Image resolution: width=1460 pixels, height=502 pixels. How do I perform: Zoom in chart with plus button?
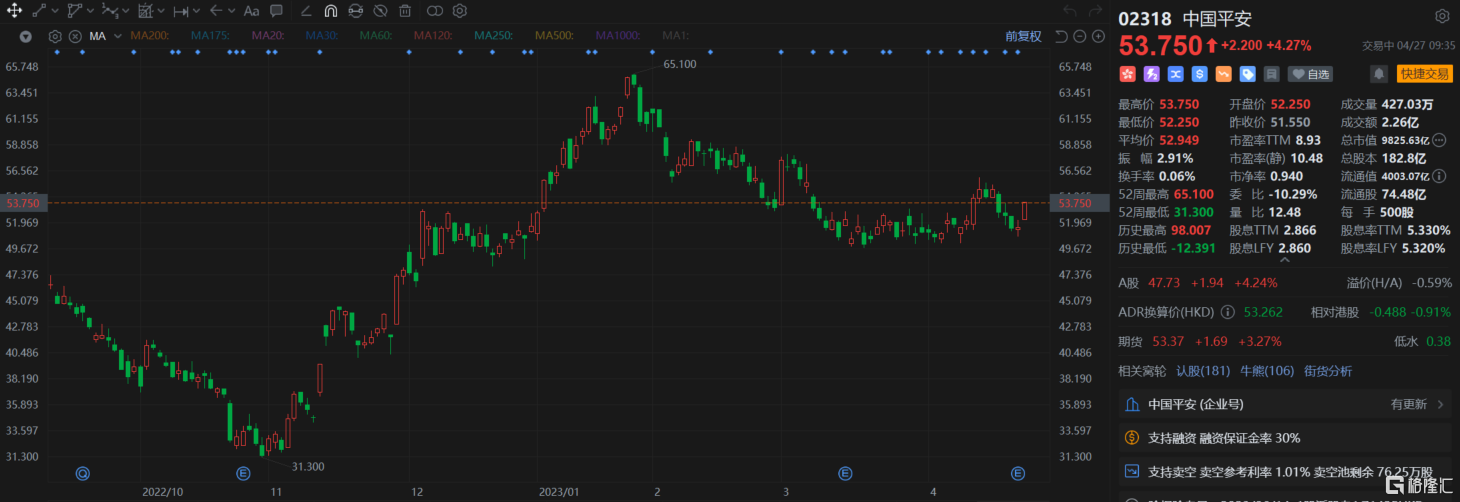coord(1099,36)
